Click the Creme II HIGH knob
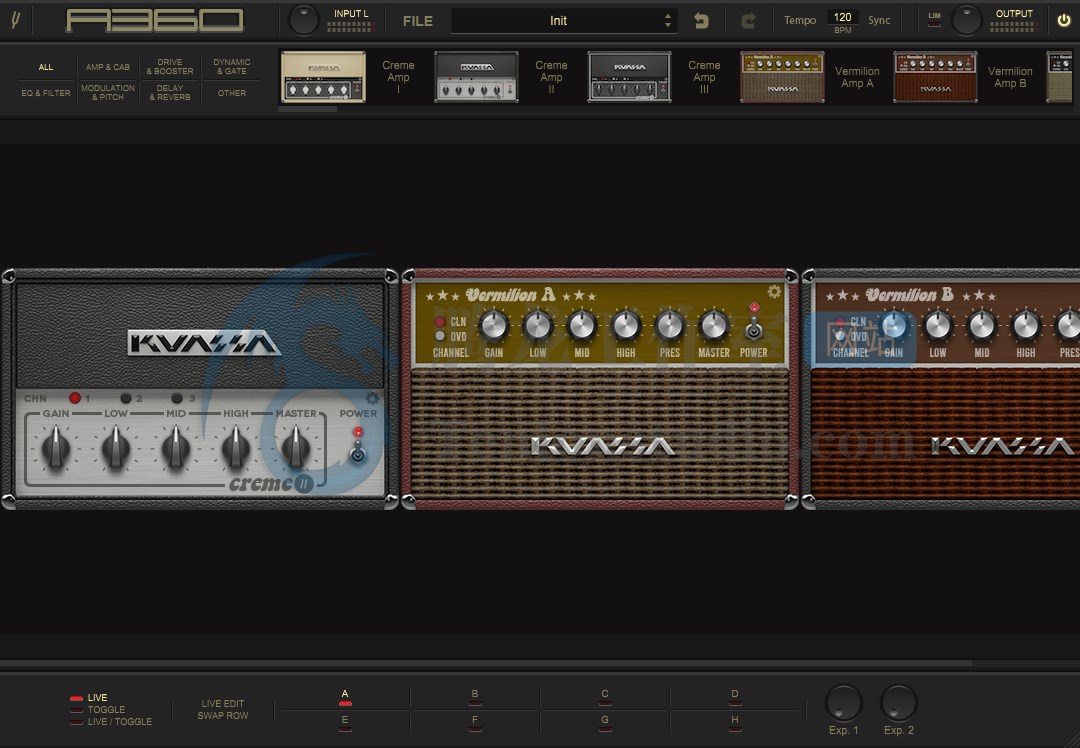Viewport: 1080px width, 748px height. pyautogui.click(x=236, y=448)
